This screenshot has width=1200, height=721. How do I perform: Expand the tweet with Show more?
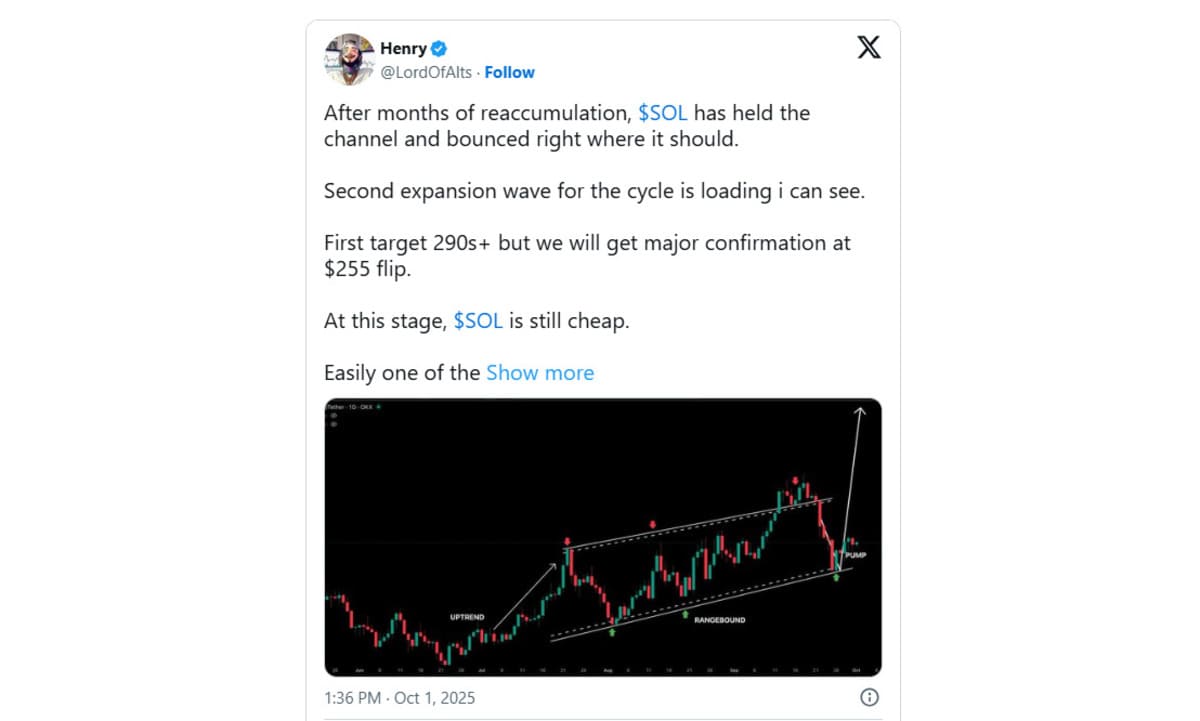[540, 373]
